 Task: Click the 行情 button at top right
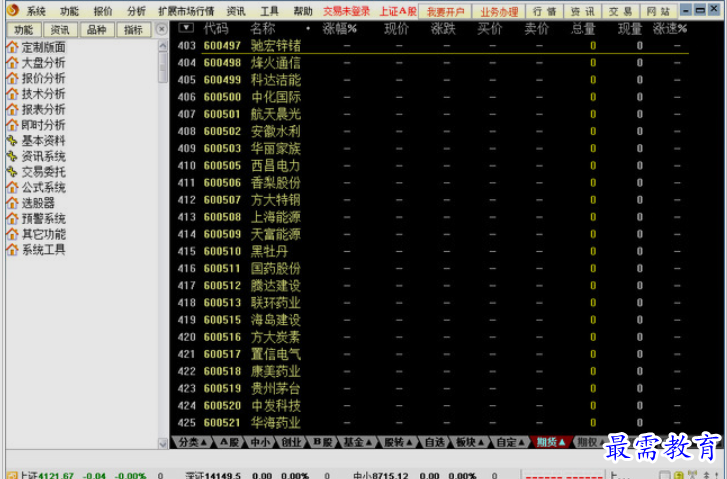(x=544, y=12)
